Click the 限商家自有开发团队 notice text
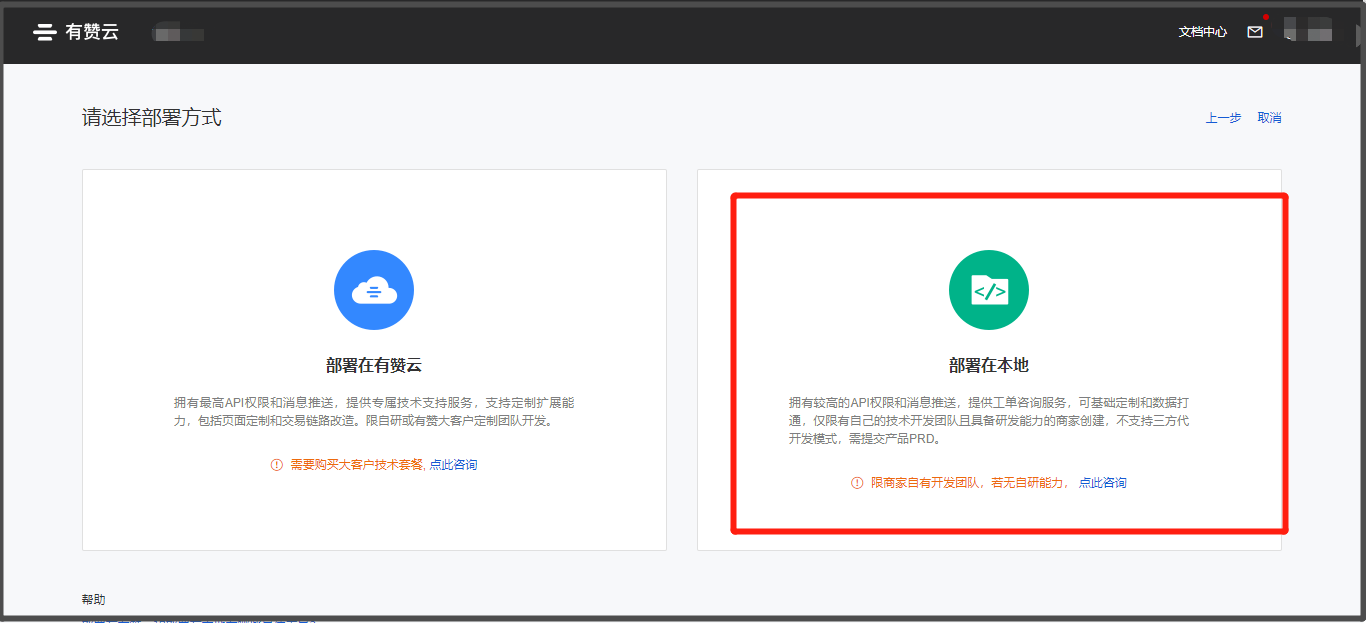 tap(970, 483)
